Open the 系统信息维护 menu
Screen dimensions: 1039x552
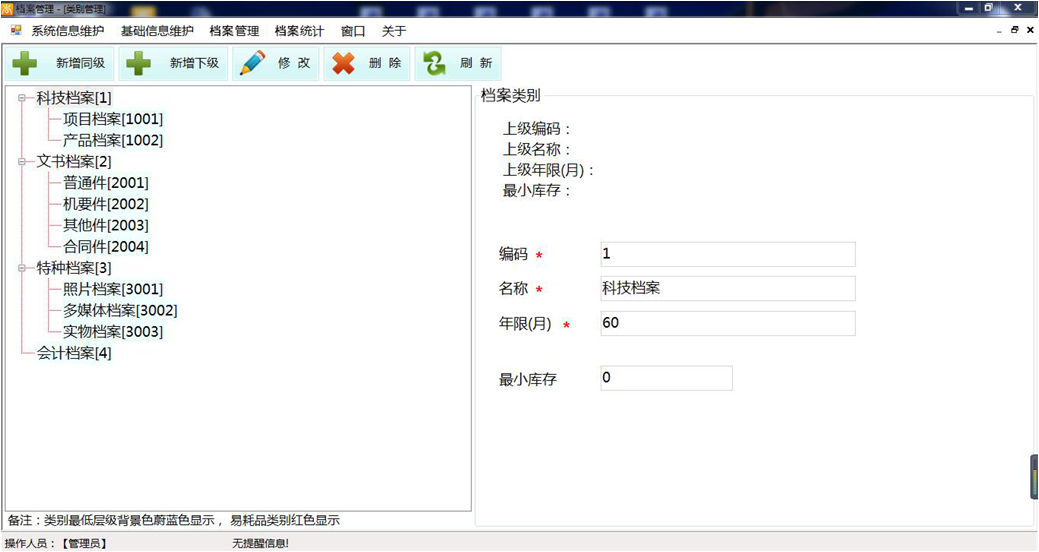coord(67,31)
